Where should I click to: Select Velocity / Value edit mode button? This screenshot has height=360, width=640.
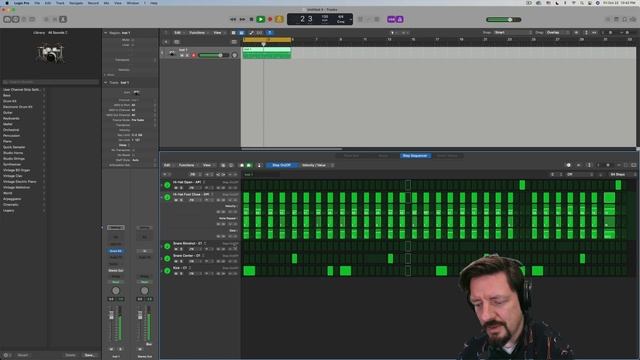click(x=314, y=165)
